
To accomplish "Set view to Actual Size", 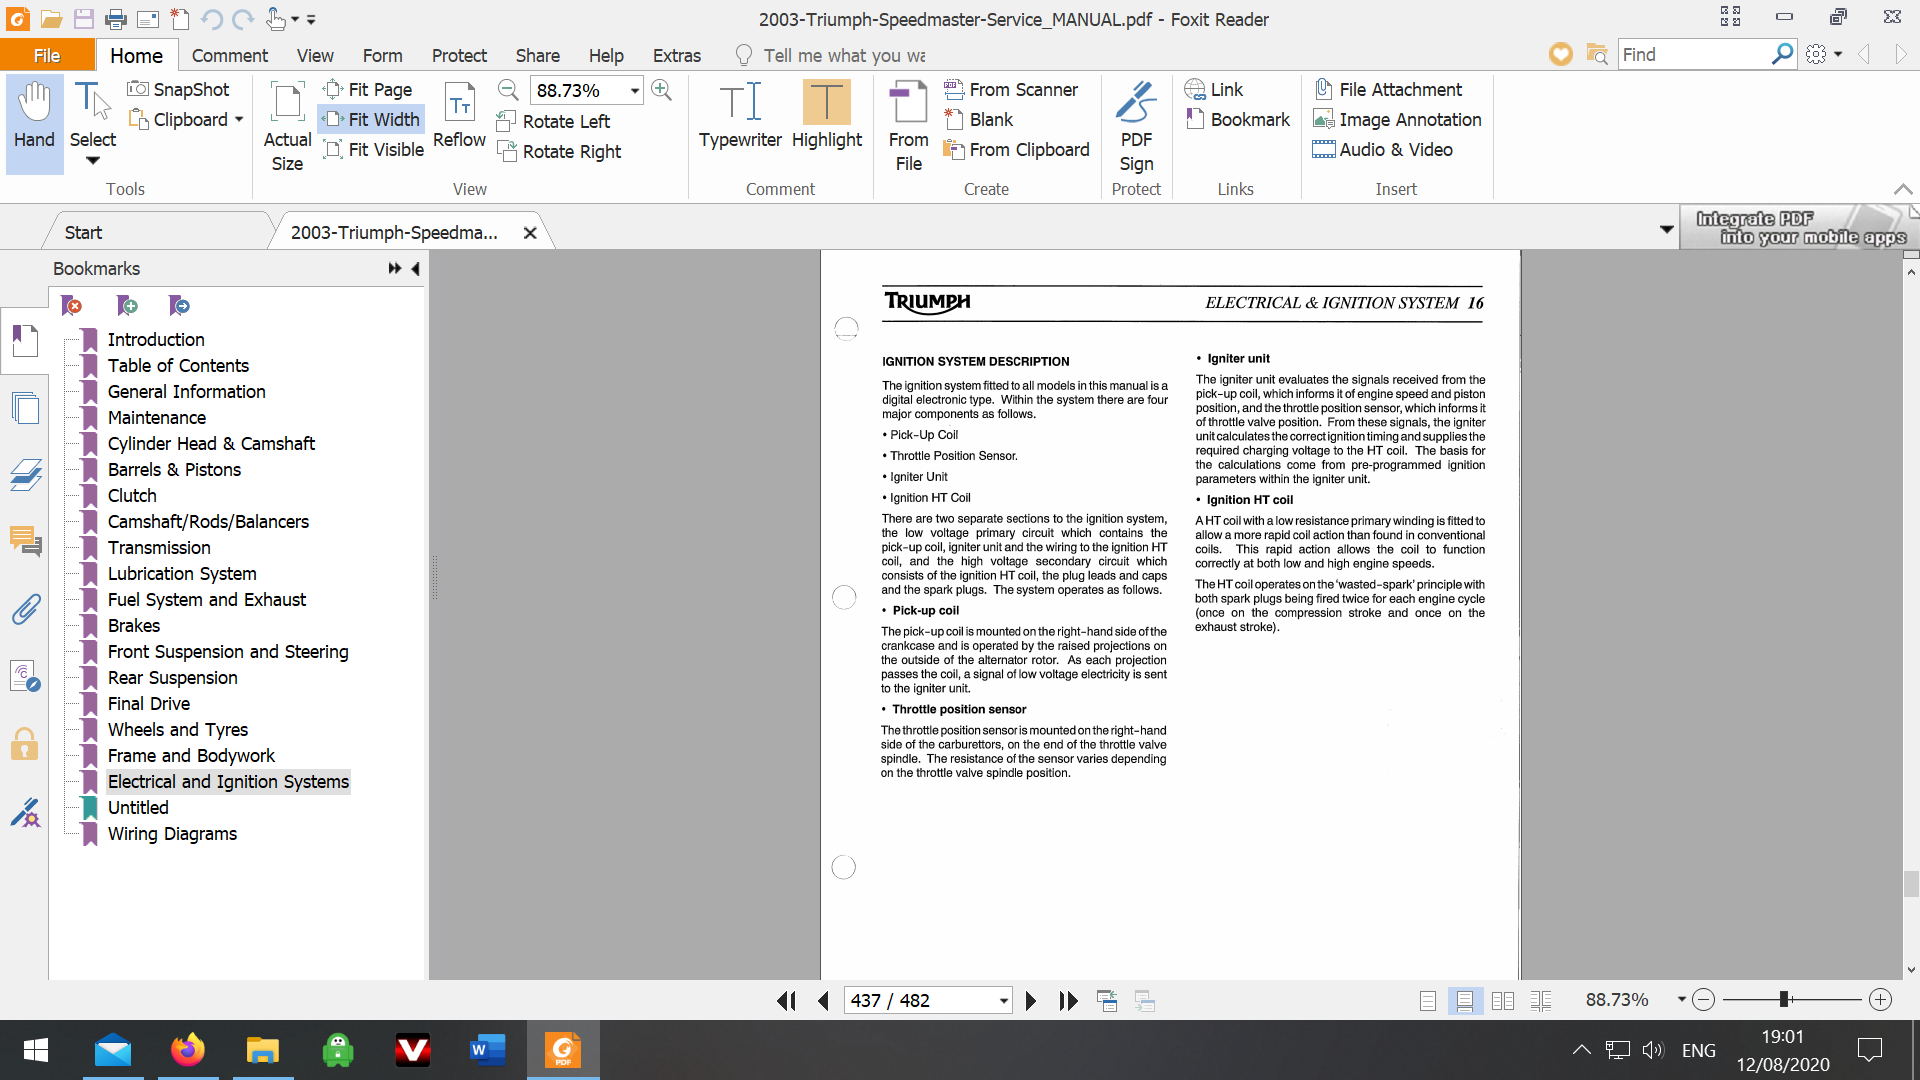I will pyautogui.click(x=287, y=125).
